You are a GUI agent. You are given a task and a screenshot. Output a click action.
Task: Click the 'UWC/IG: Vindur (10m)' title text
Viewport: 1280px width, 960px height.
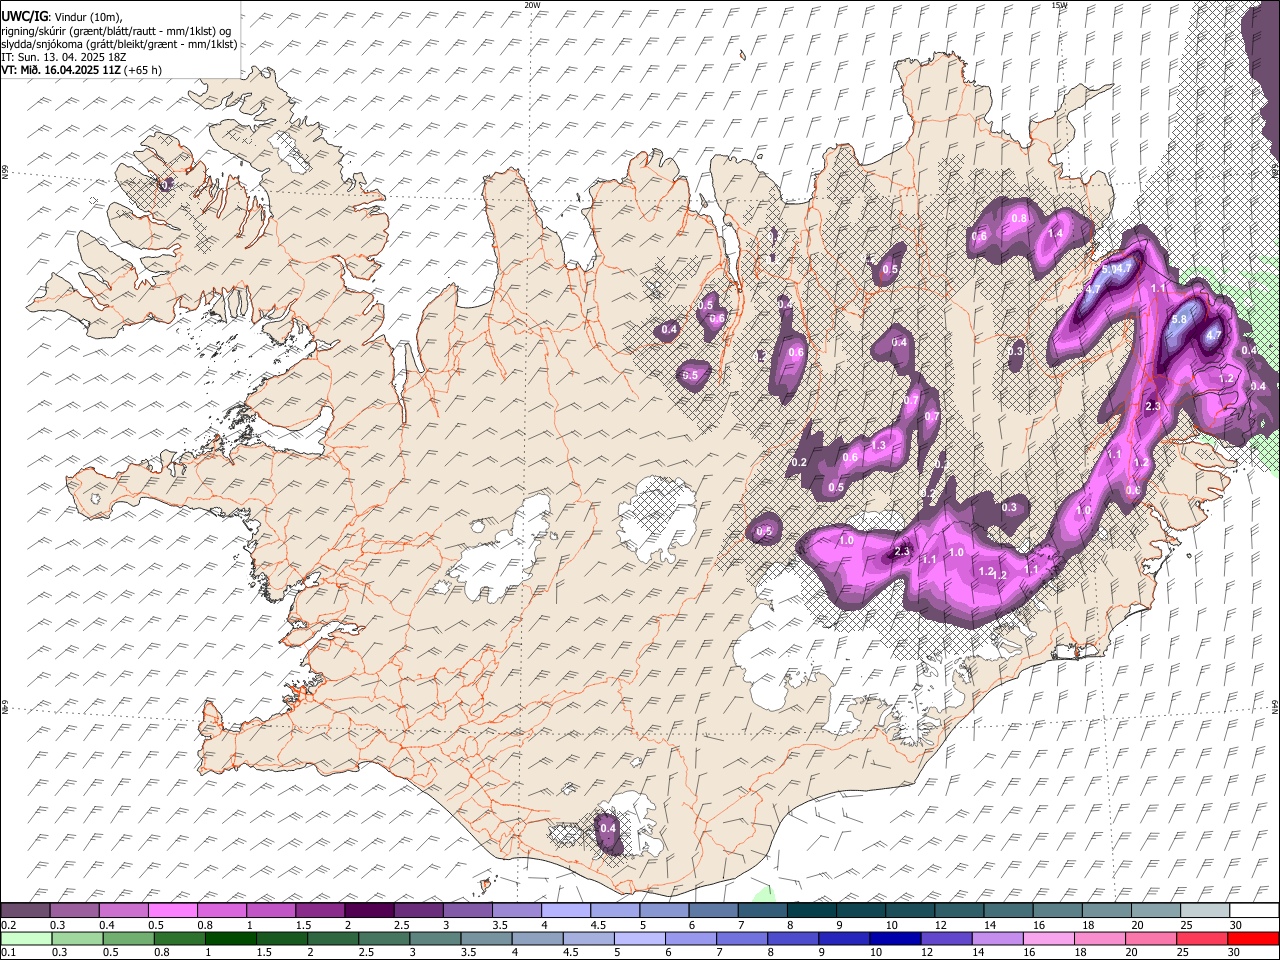click(x=62, y=17)
